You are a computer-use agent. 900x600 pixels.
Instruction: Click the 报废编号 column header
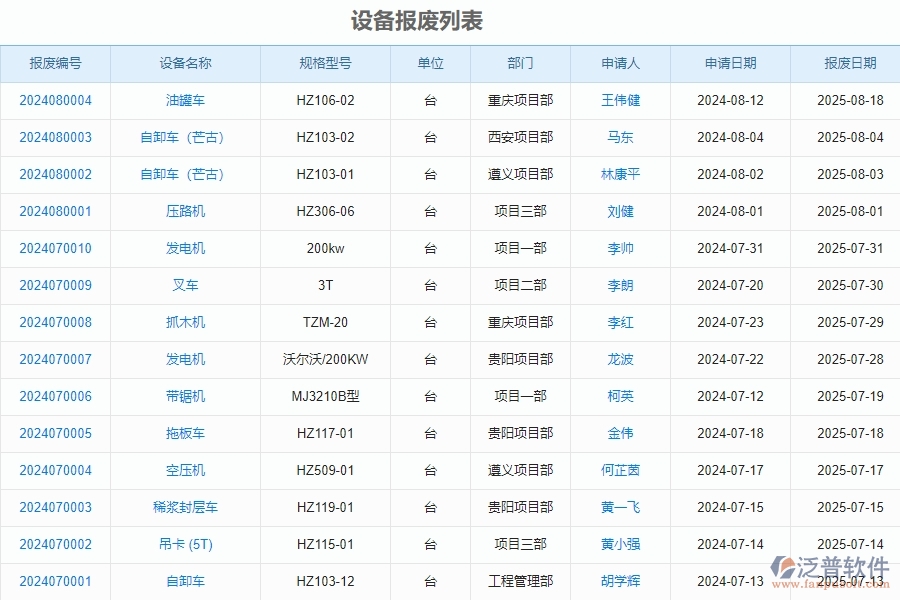tap(55, 63)
